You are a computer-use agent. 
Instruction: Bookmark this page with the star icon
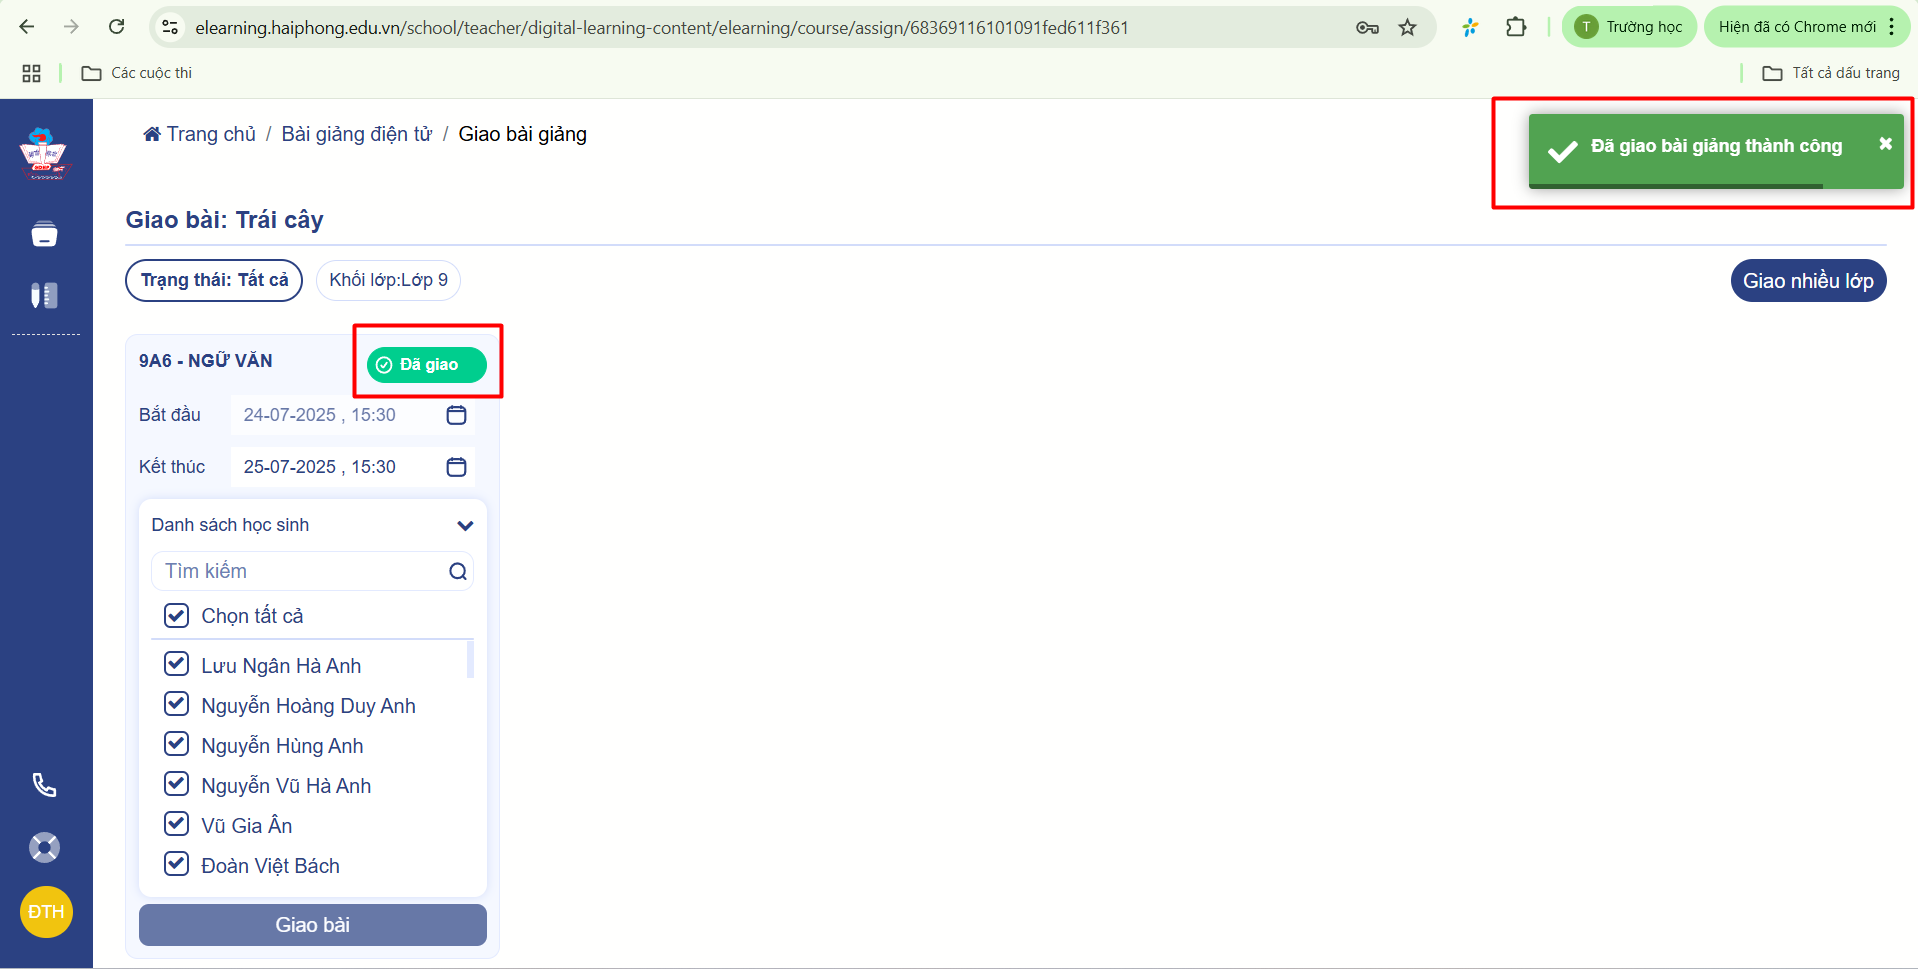pos(1408,28)
